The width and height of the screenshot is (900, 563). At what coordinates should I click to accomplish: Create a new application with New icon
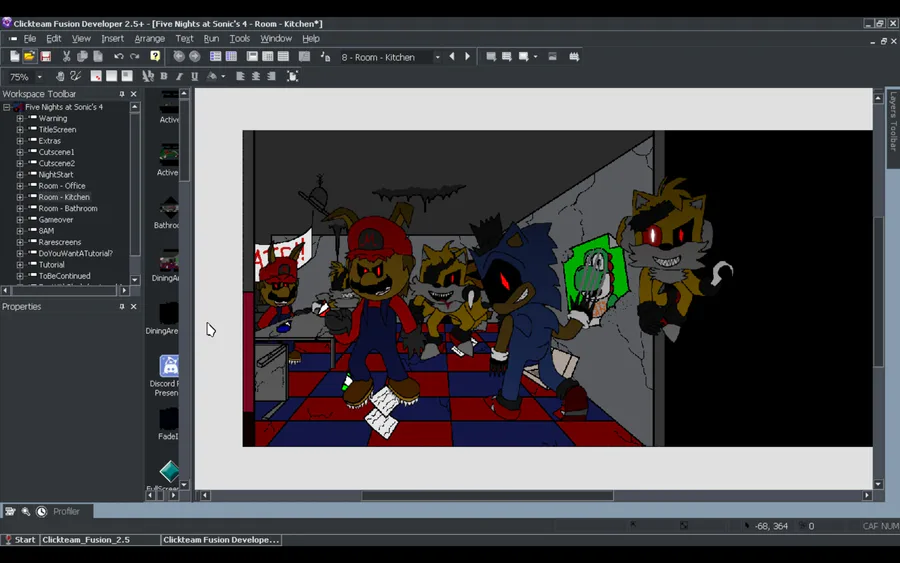14,56
